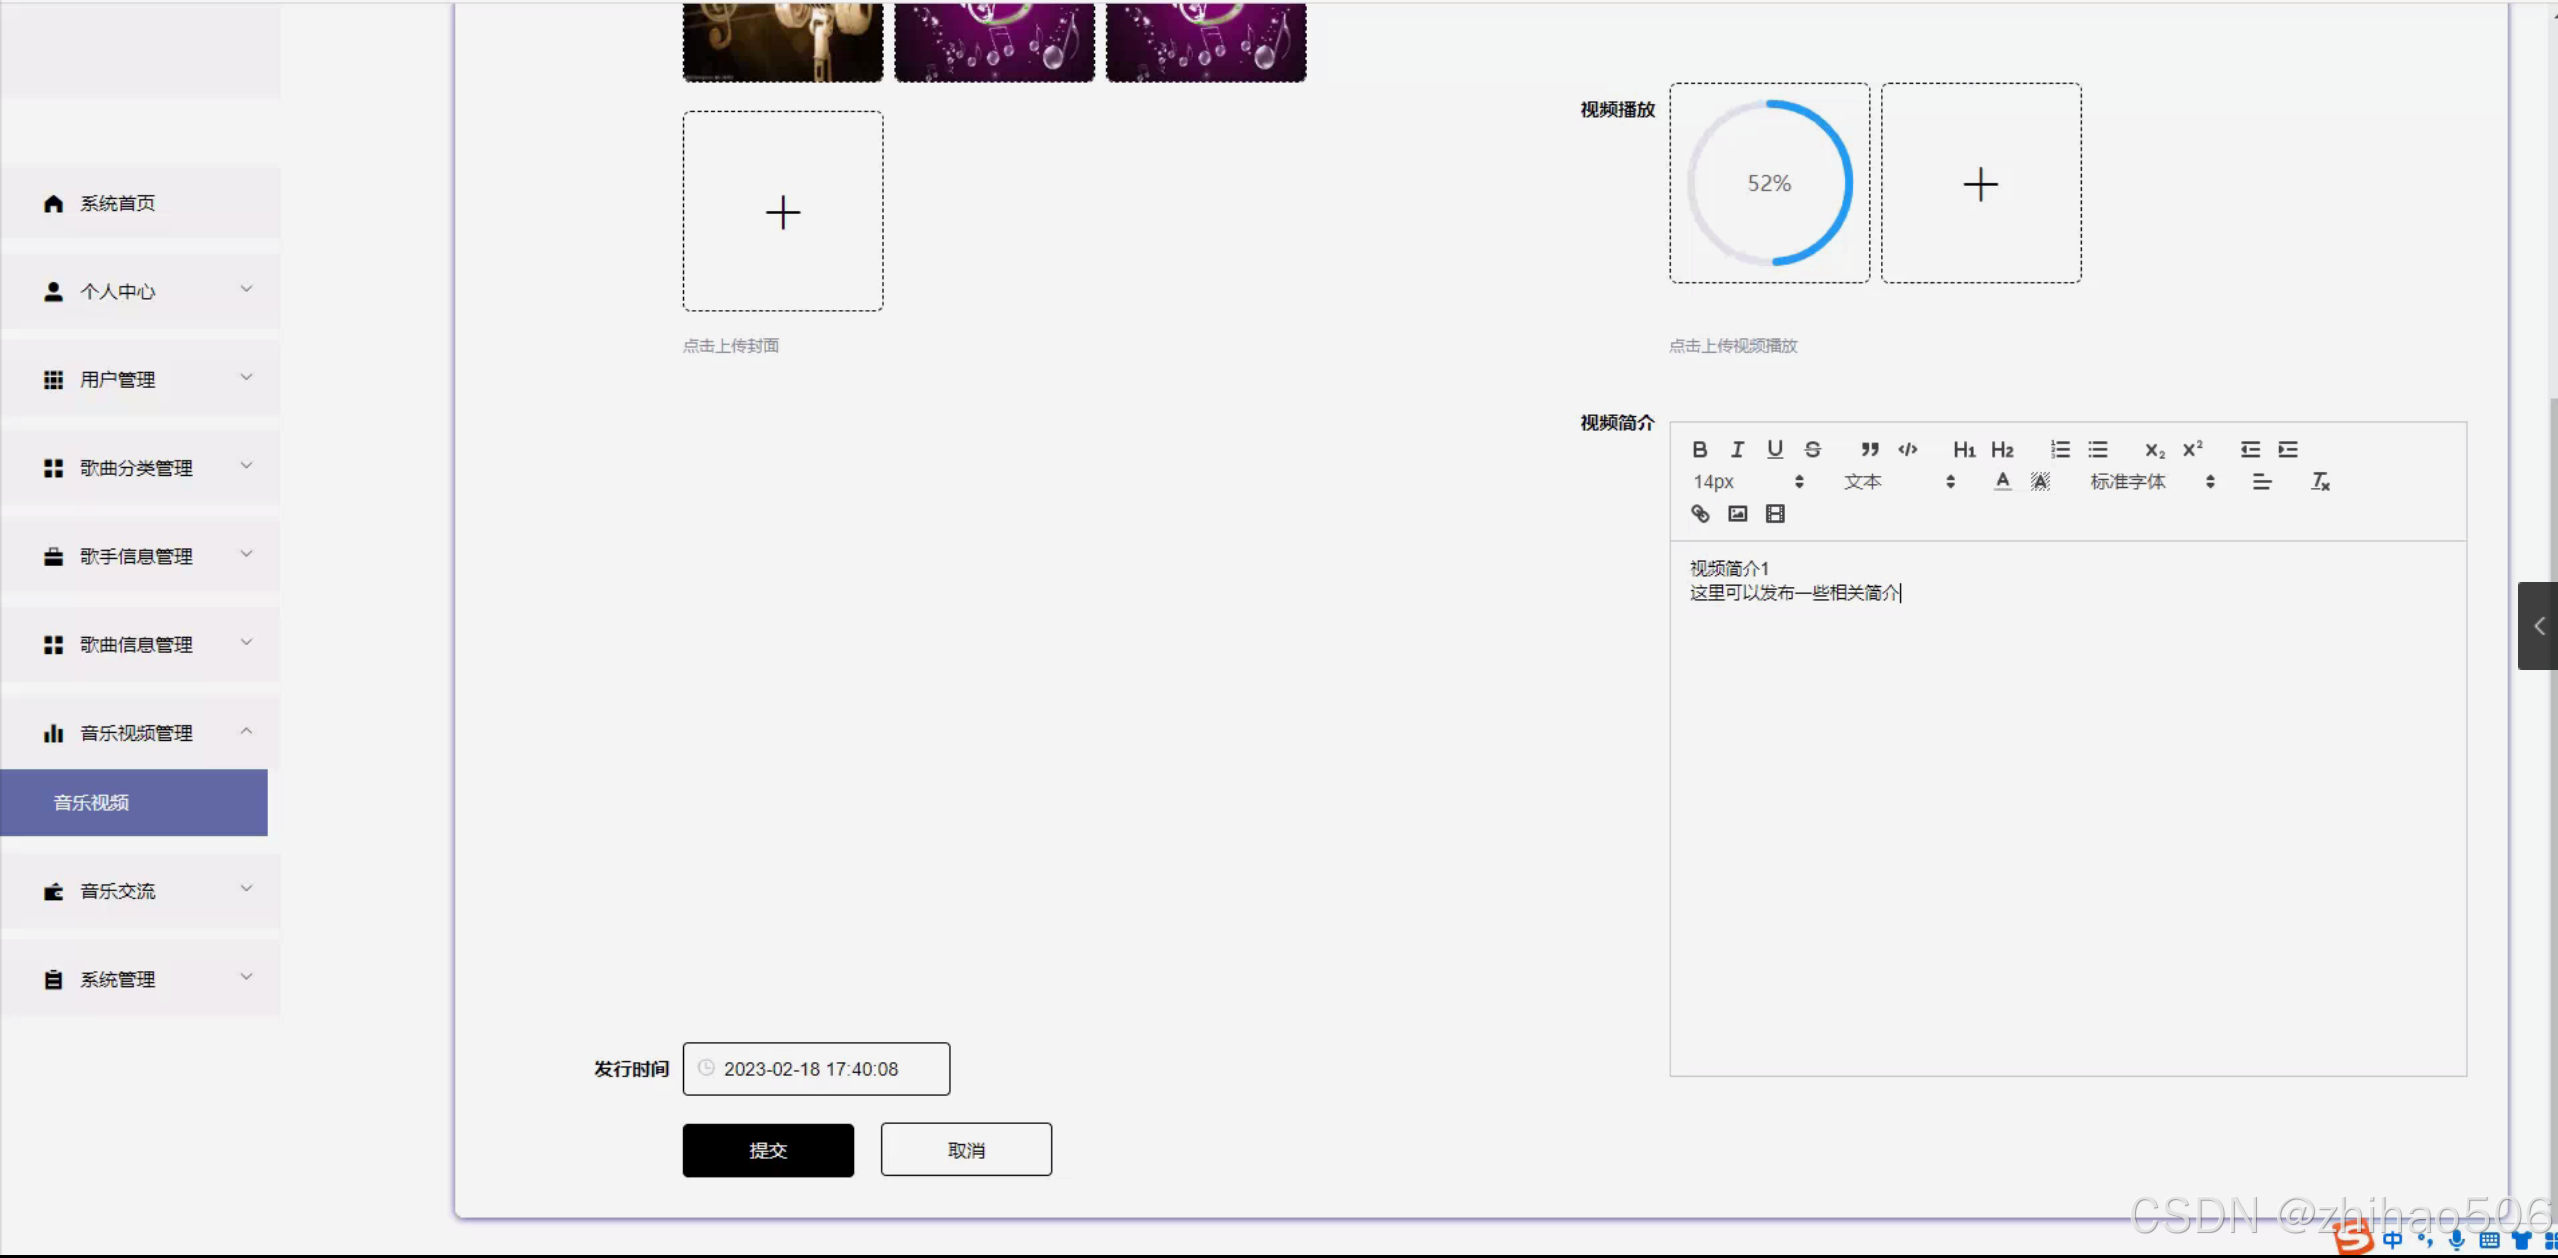
Task: Toggle bold formatting in editor toolbar
Action: coord(1699,450)
